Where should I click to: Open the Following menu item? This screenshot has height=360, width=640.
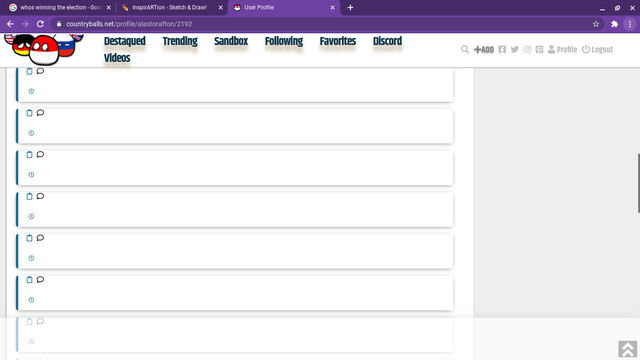(x=284, y=41)
